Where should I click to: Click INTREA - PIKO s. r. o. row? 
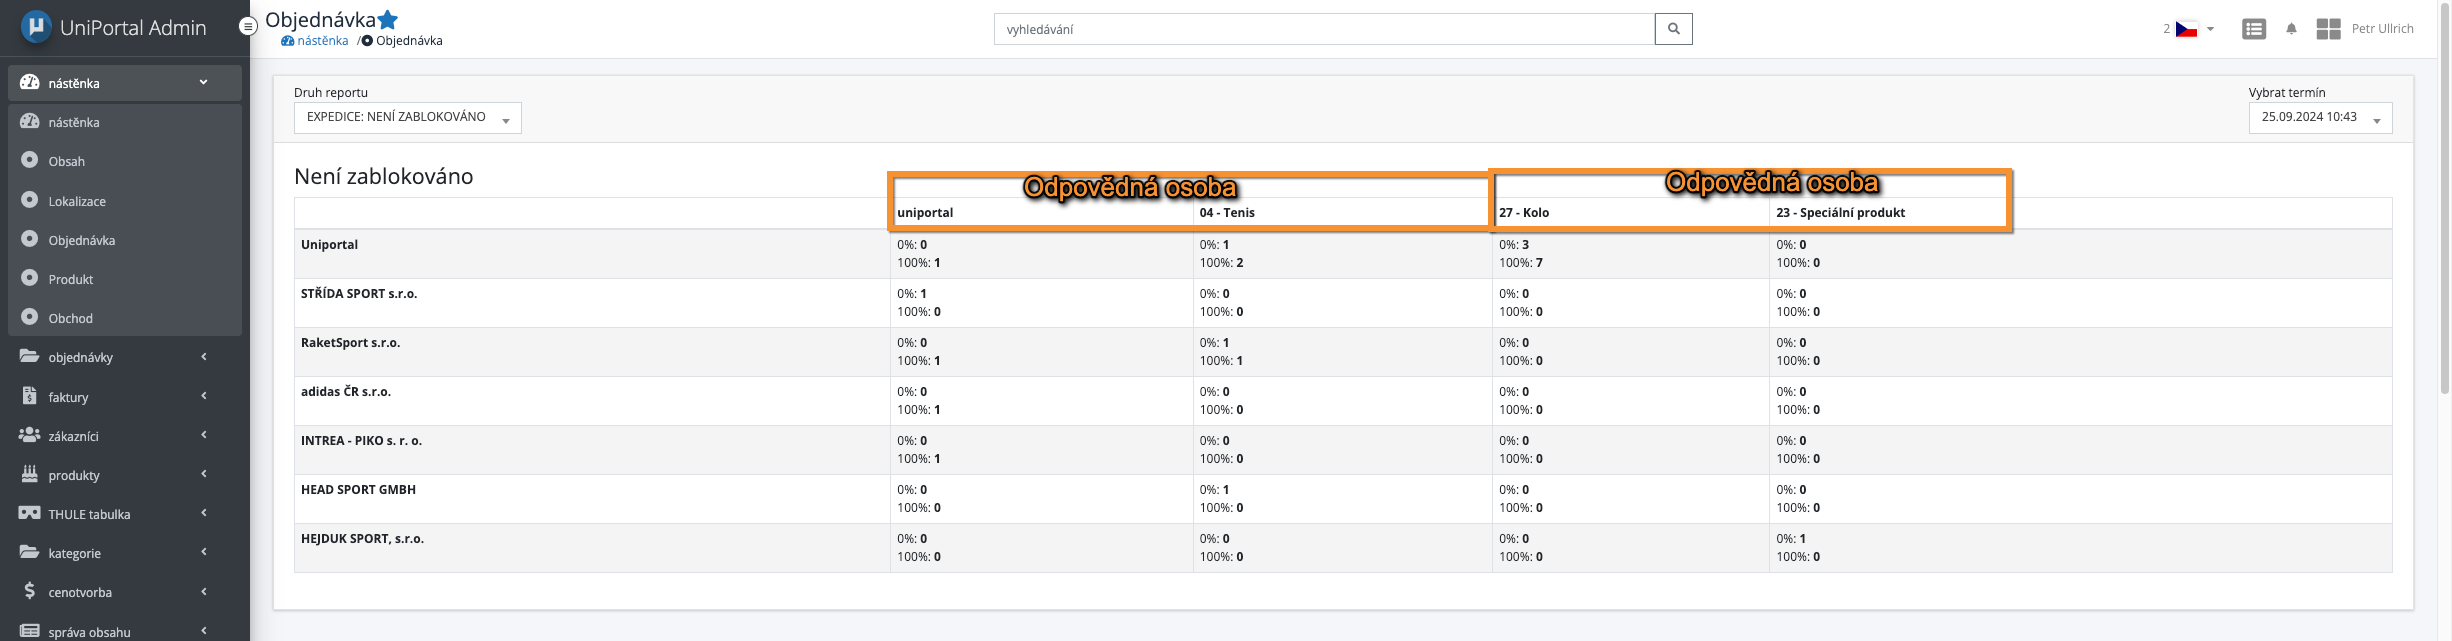pyautogui.click(x=361, y=441)
